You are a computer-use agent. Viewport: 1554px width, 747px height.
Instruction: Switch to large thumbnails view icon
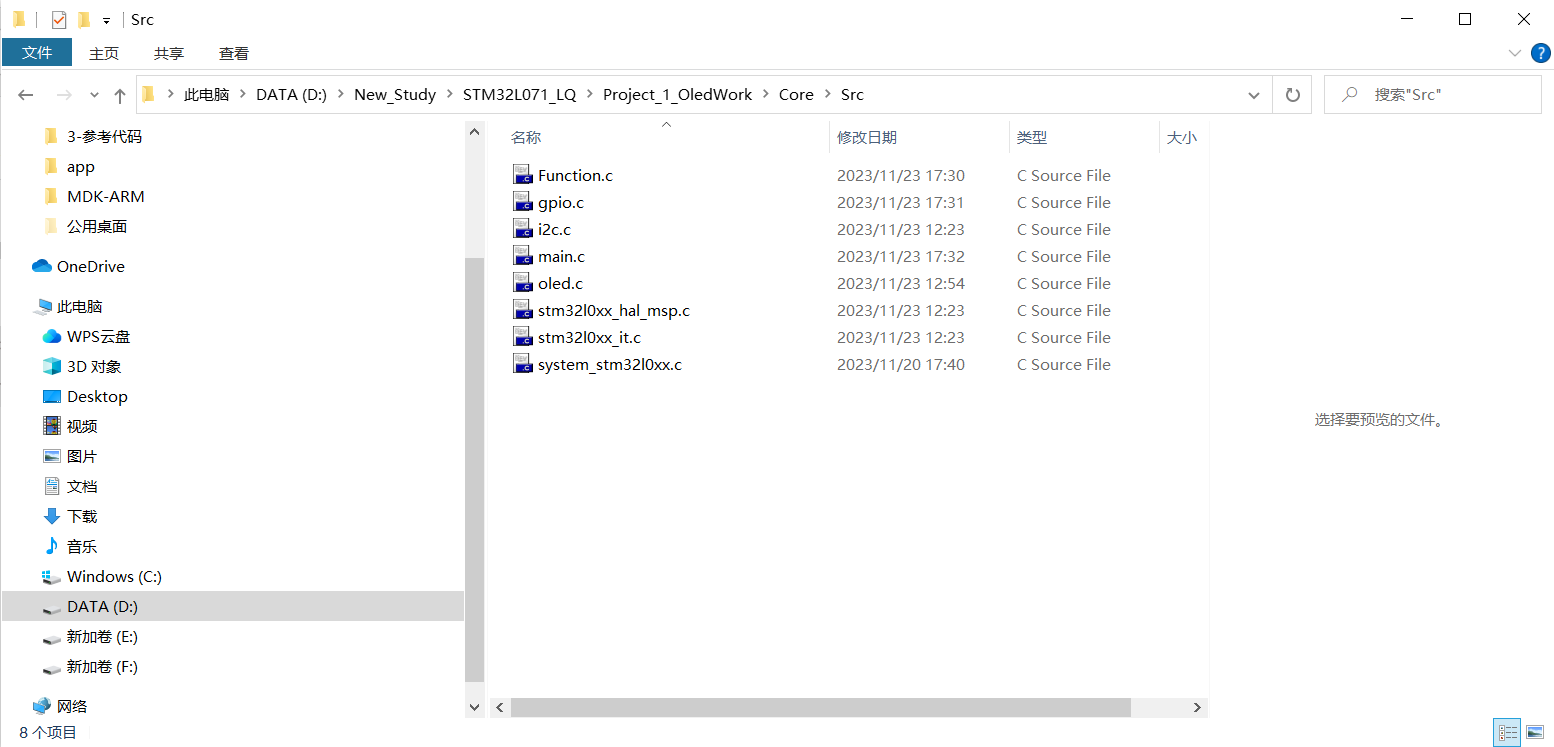click(x=1534, y=733)
